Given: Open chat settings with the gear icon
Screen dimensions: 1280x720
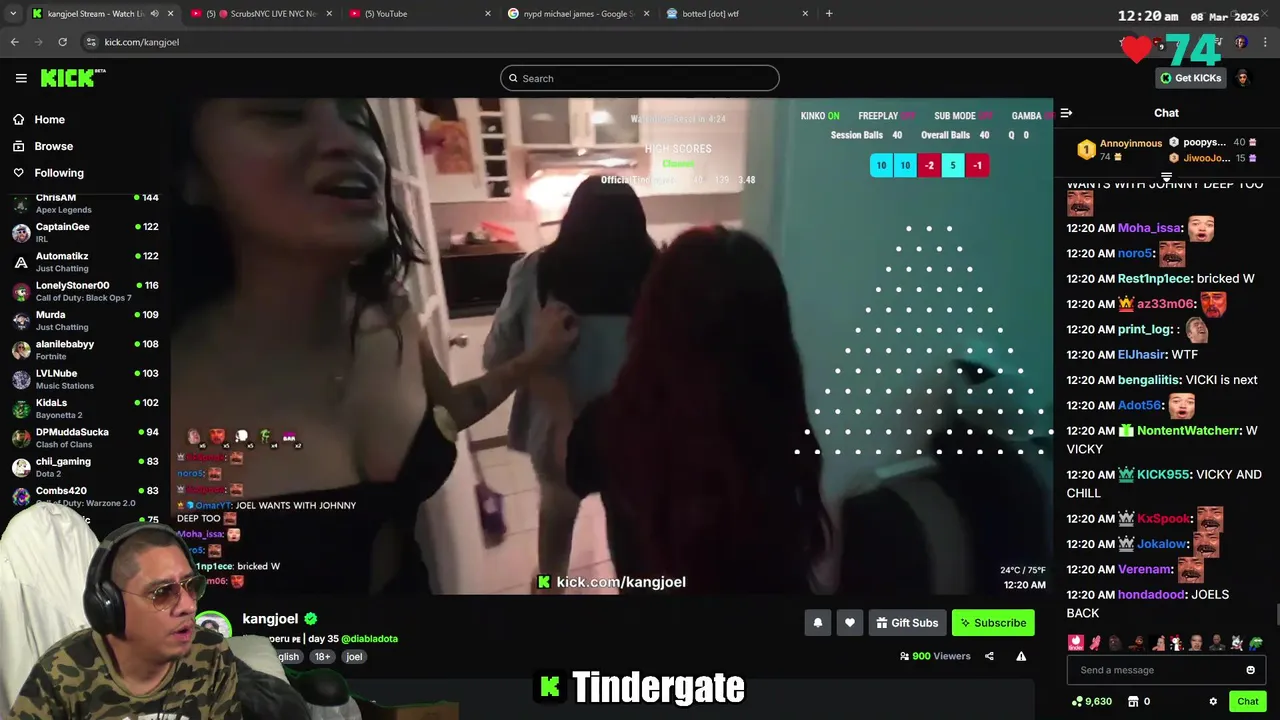Looking at the screenshot, I should [1213, 702].
